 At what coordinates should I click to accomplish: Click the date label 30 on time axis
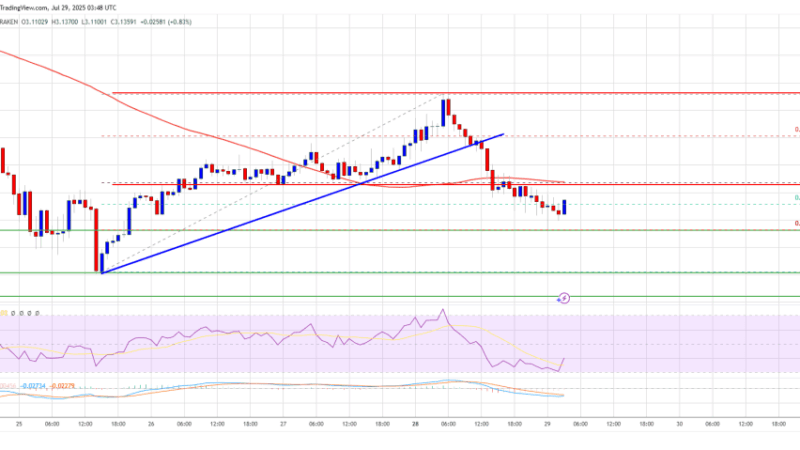680,424
